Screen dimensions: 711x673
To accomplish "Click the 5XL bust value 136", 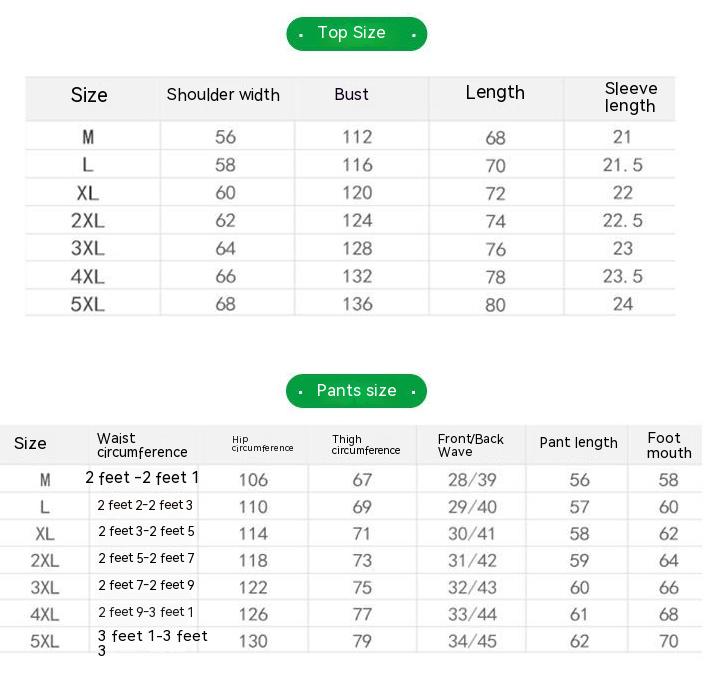I will pos(357,304).
